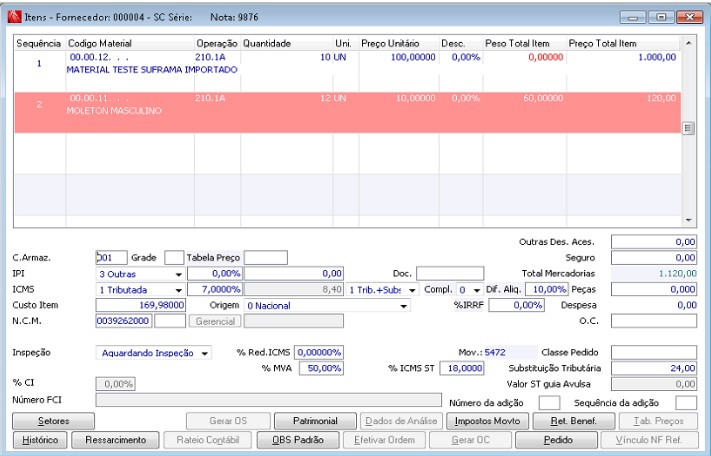711x456 pixels.
Task: Click the IPI percentage field 0,00%
Action: [x=215, y=273]
